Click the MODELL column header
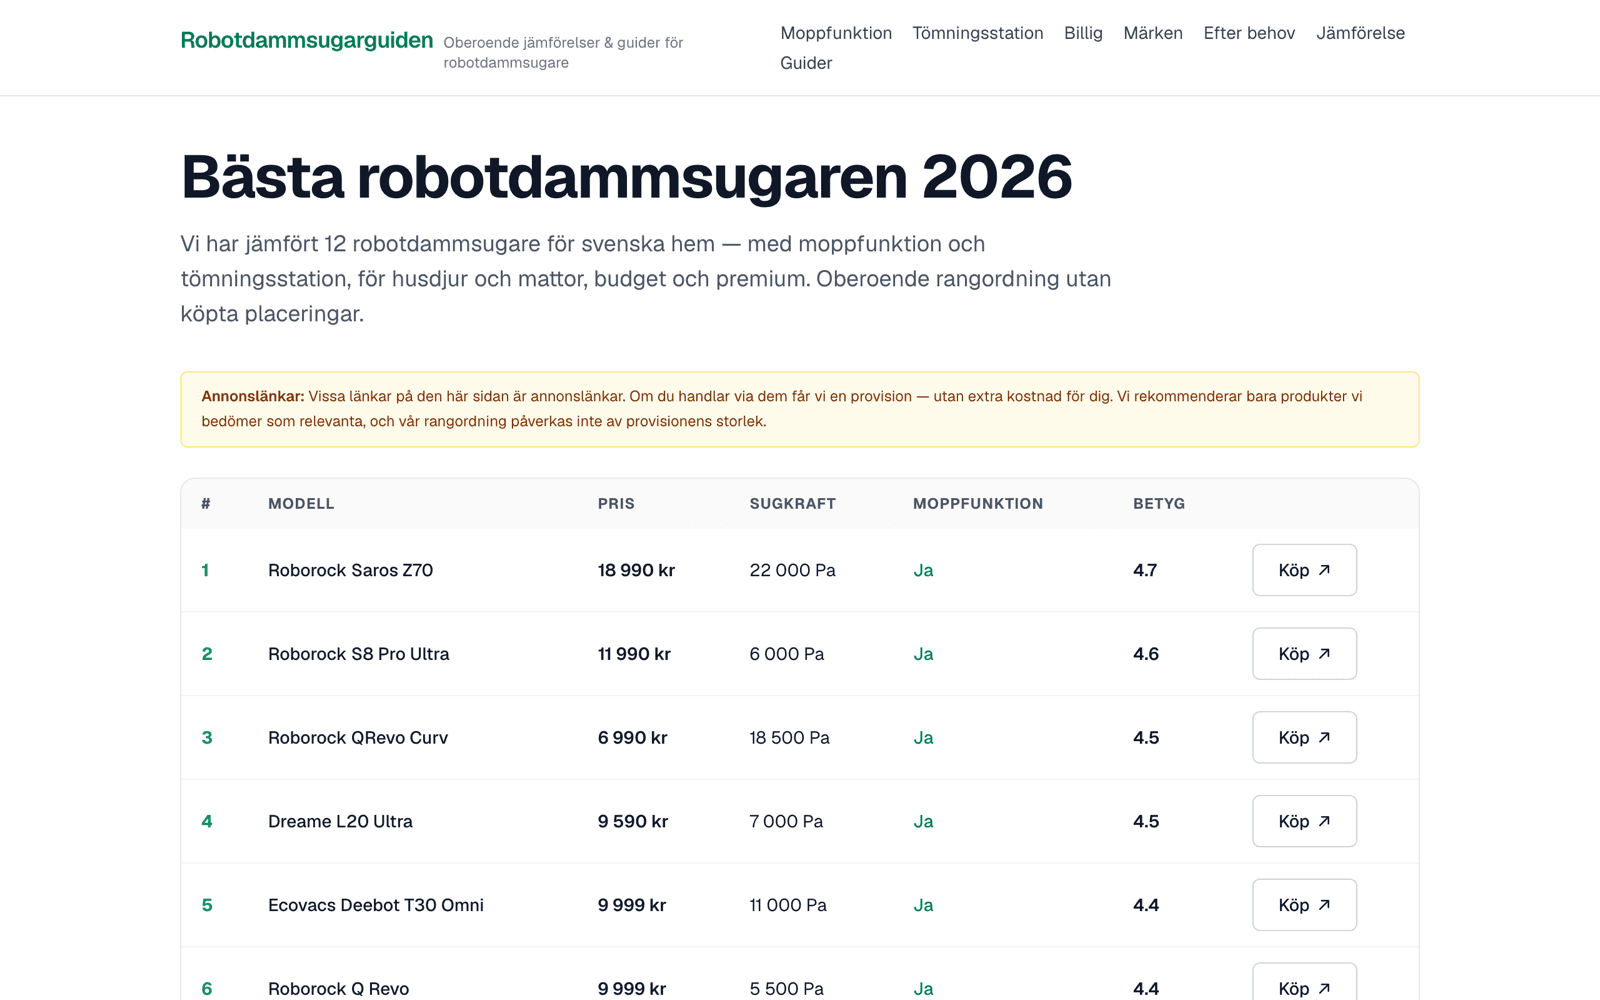The width and height of the screenshot is (1600, 1000). tap(301, 504)
